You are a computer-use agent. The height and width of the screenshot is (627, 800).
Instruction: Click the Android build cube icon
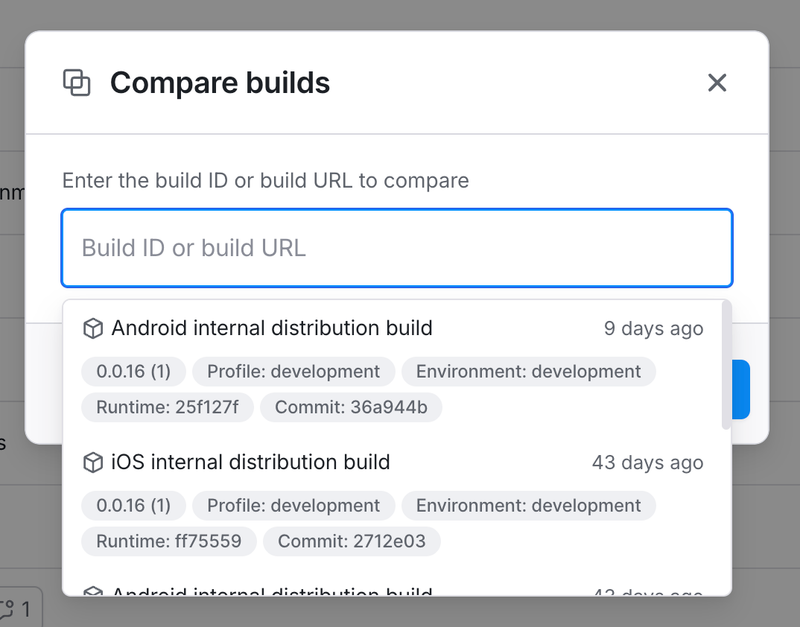(x=93, y=329)
